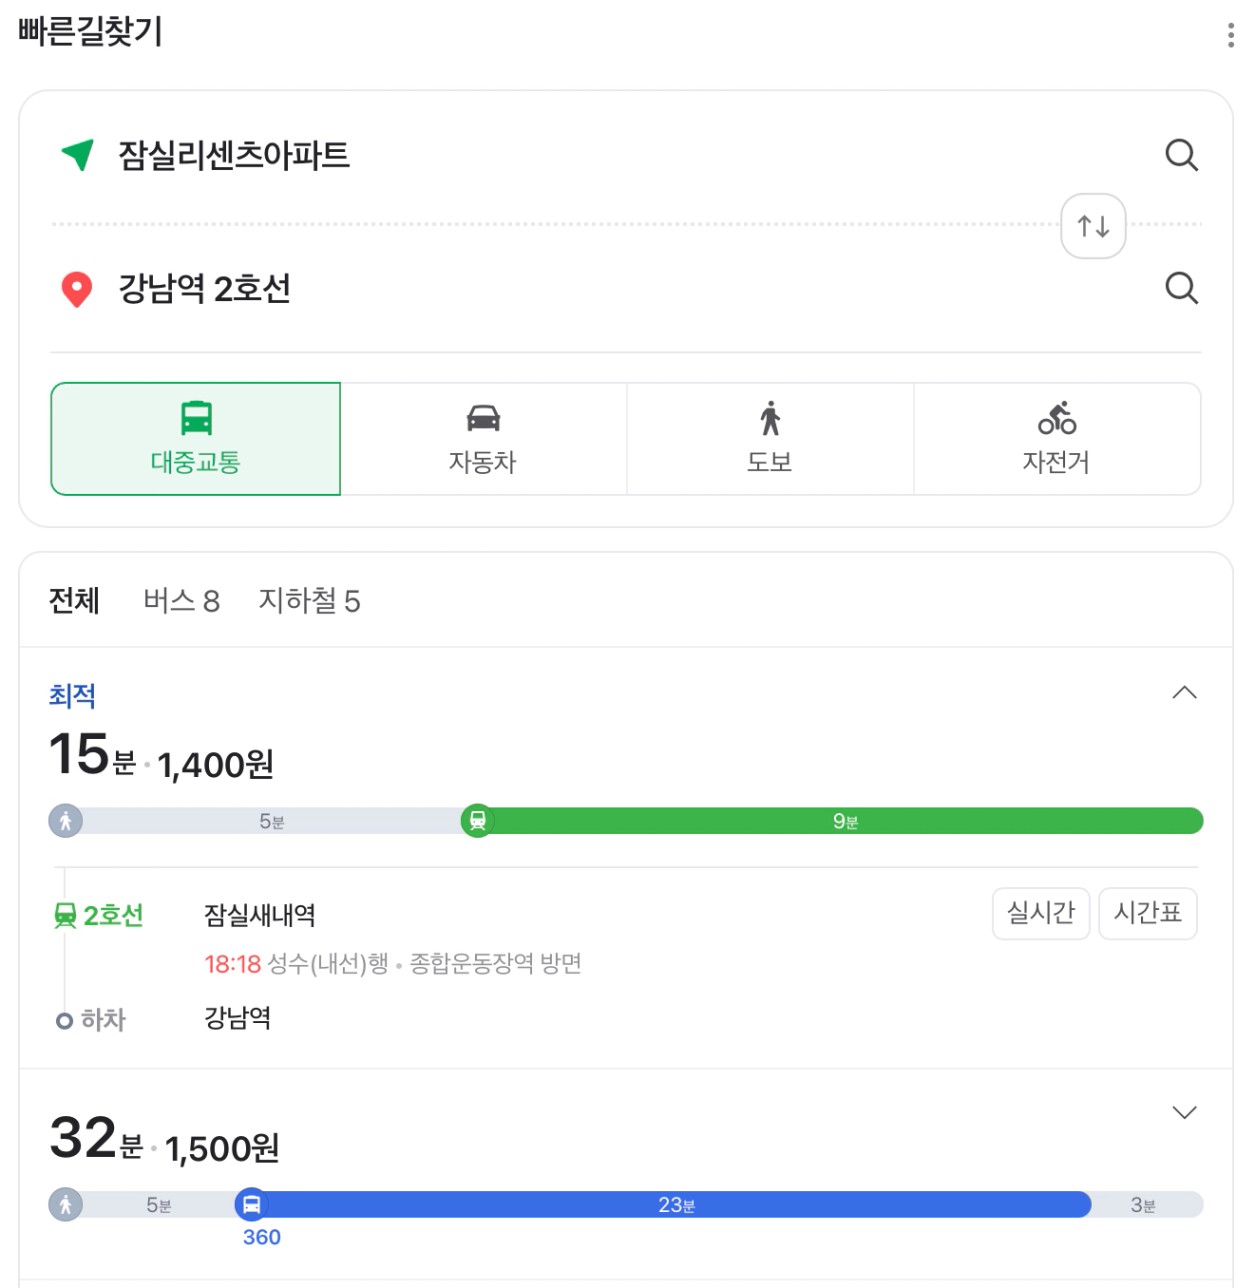The width and height of the screenshot is (1255, 1288).
Task: Click the green current-location arrow icon
Action: point(77,154)
